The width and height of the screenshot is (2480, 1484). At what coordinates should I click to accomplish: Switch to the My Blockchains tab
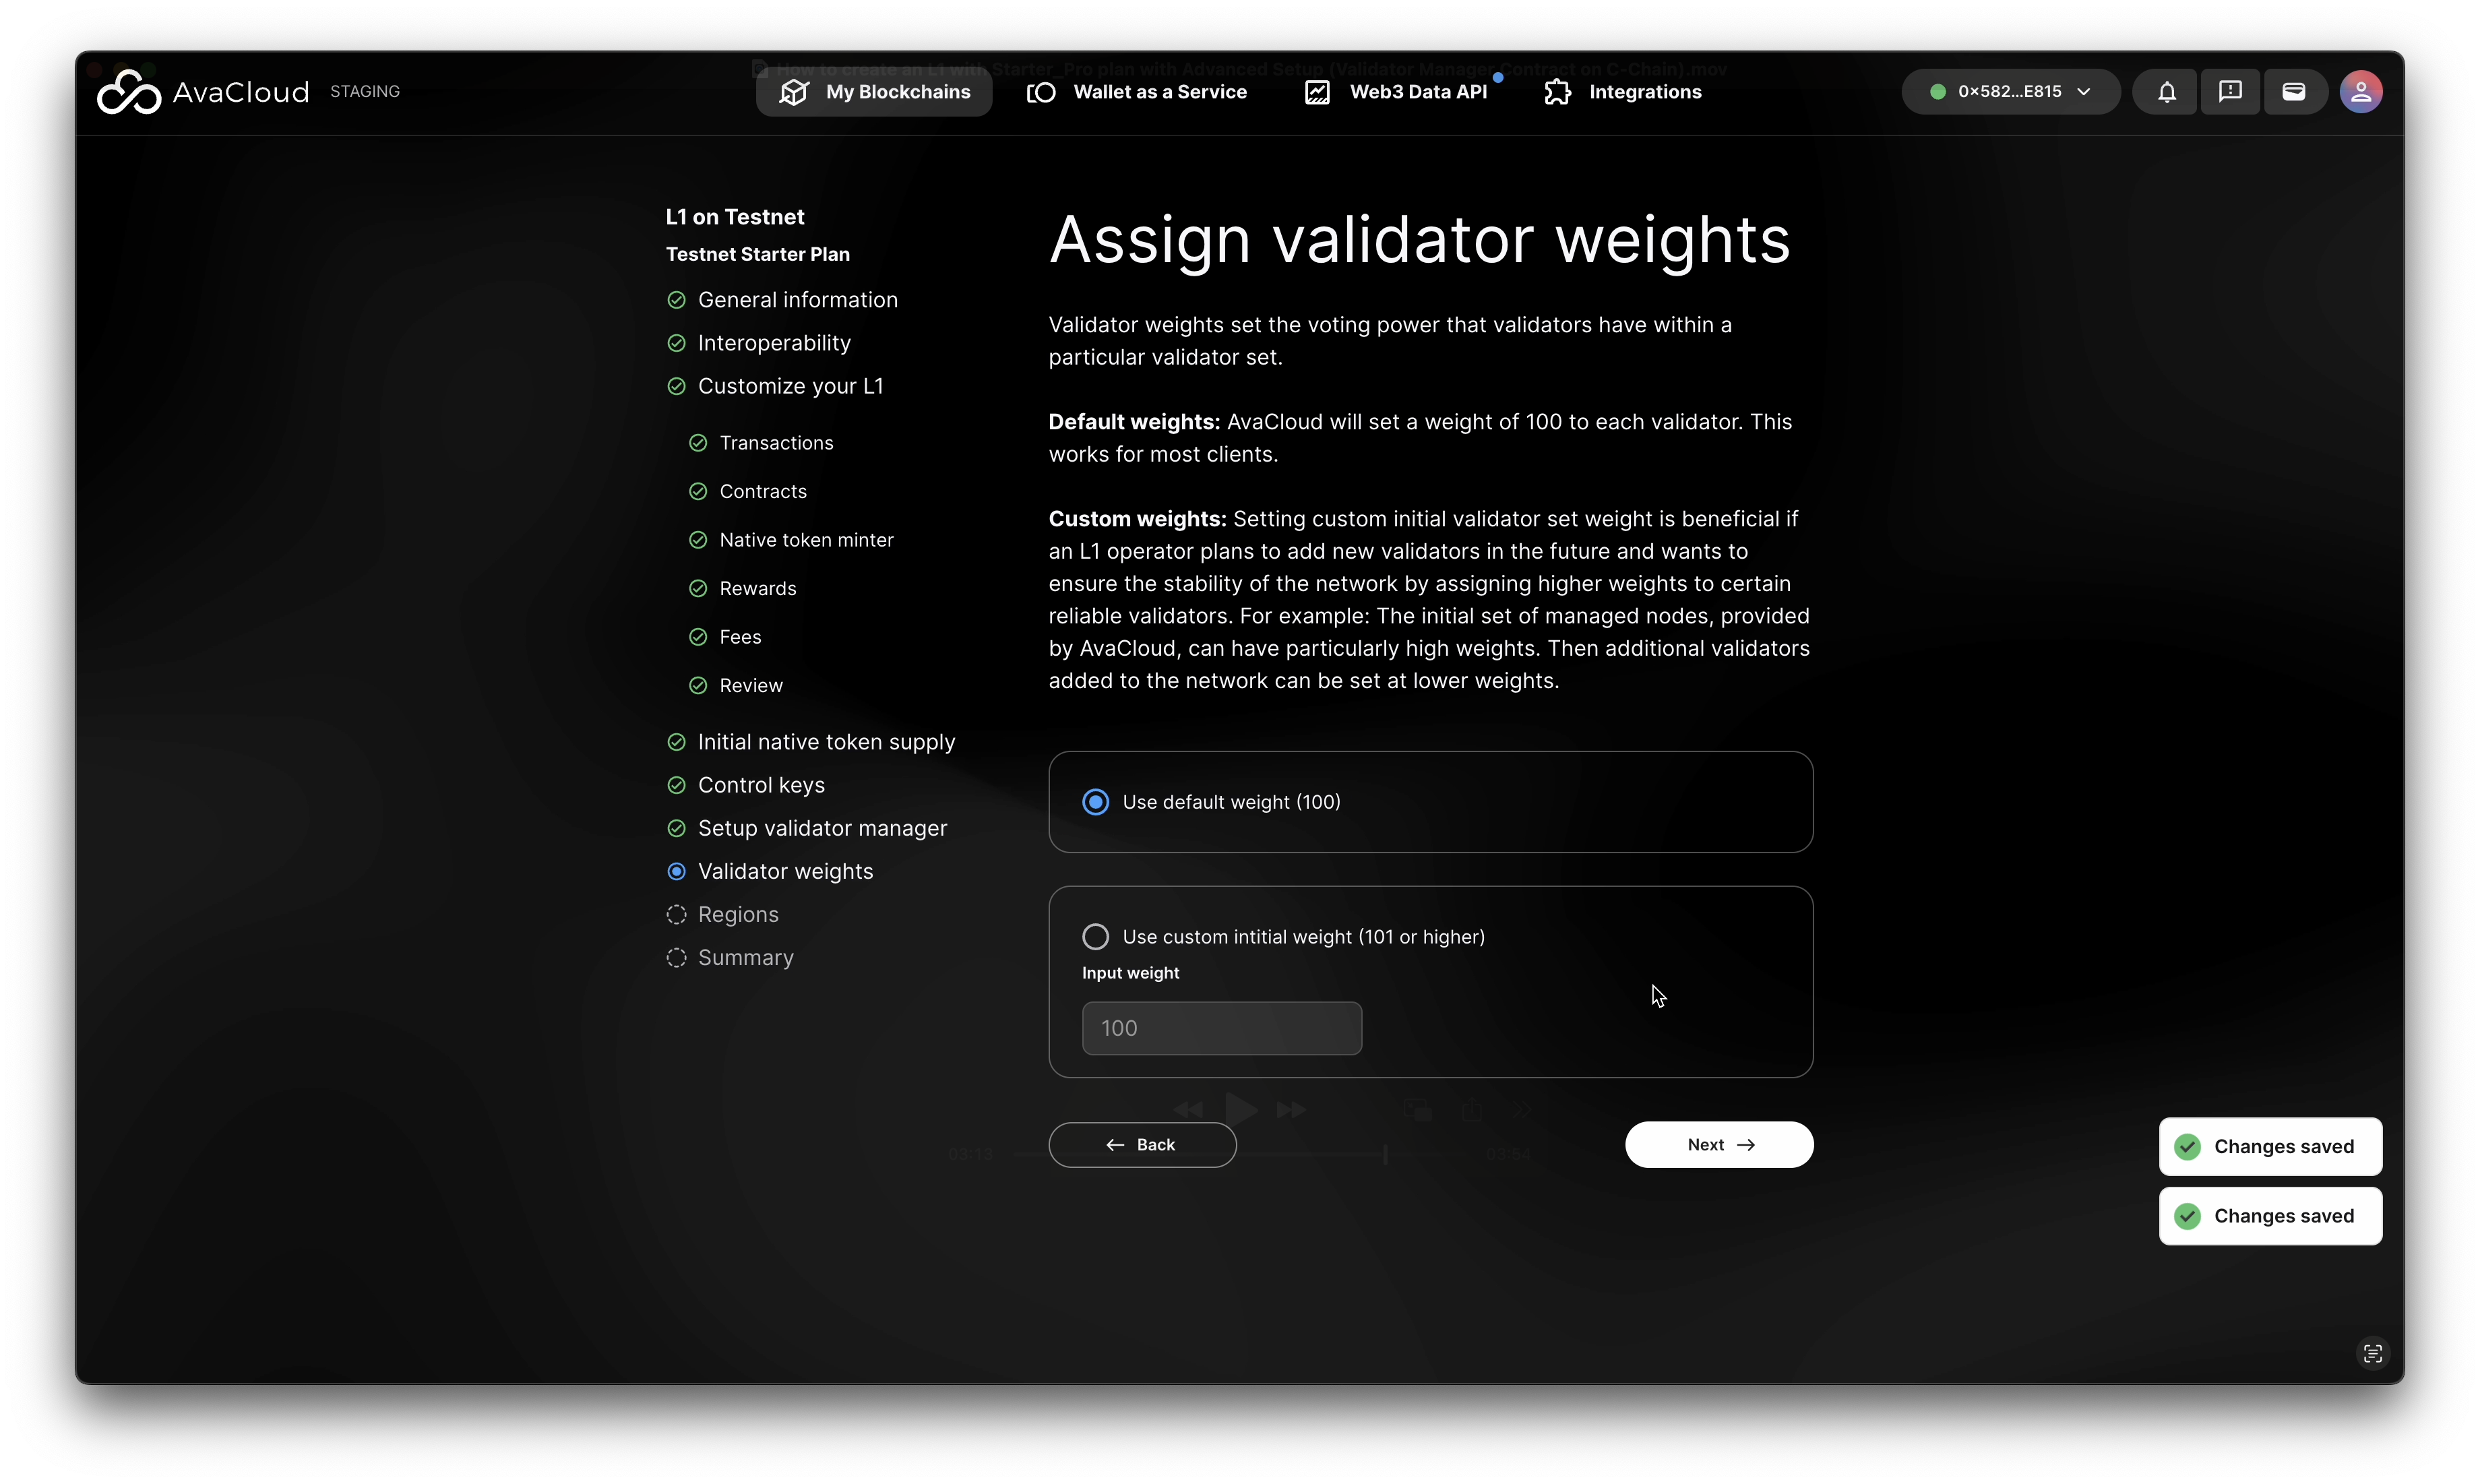pyautogui.click(x=874, y=92)
